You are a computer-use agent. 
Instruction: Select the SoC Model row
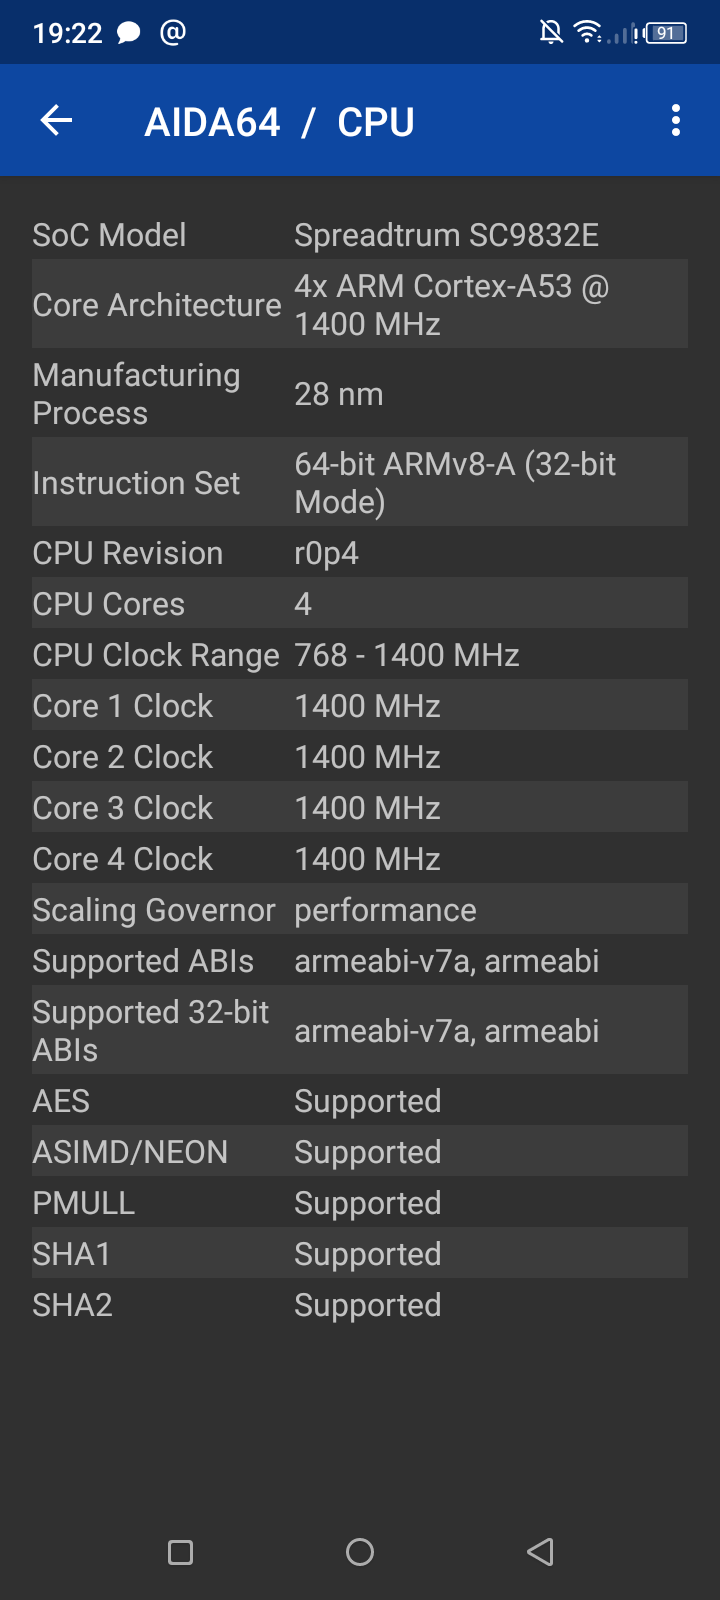360,235
